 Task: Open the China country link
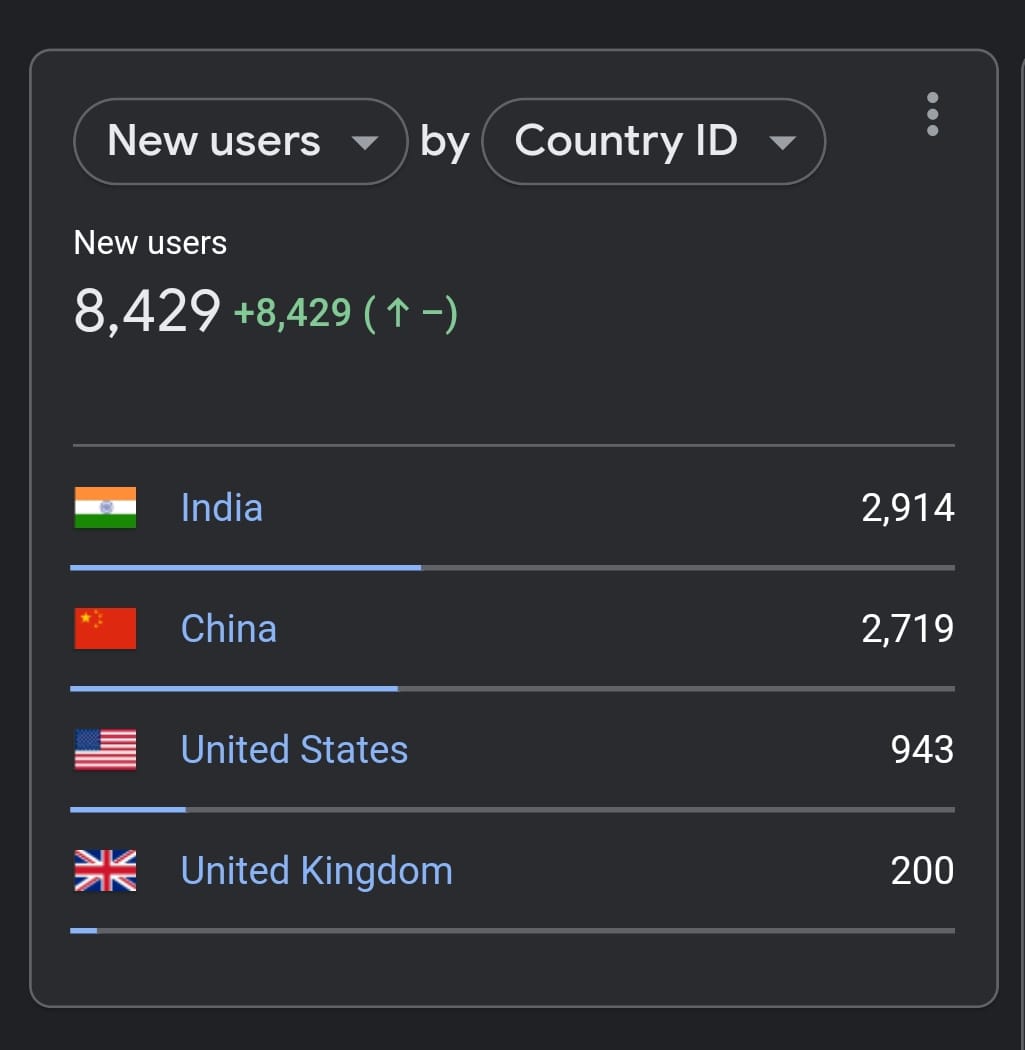[229, 629]
